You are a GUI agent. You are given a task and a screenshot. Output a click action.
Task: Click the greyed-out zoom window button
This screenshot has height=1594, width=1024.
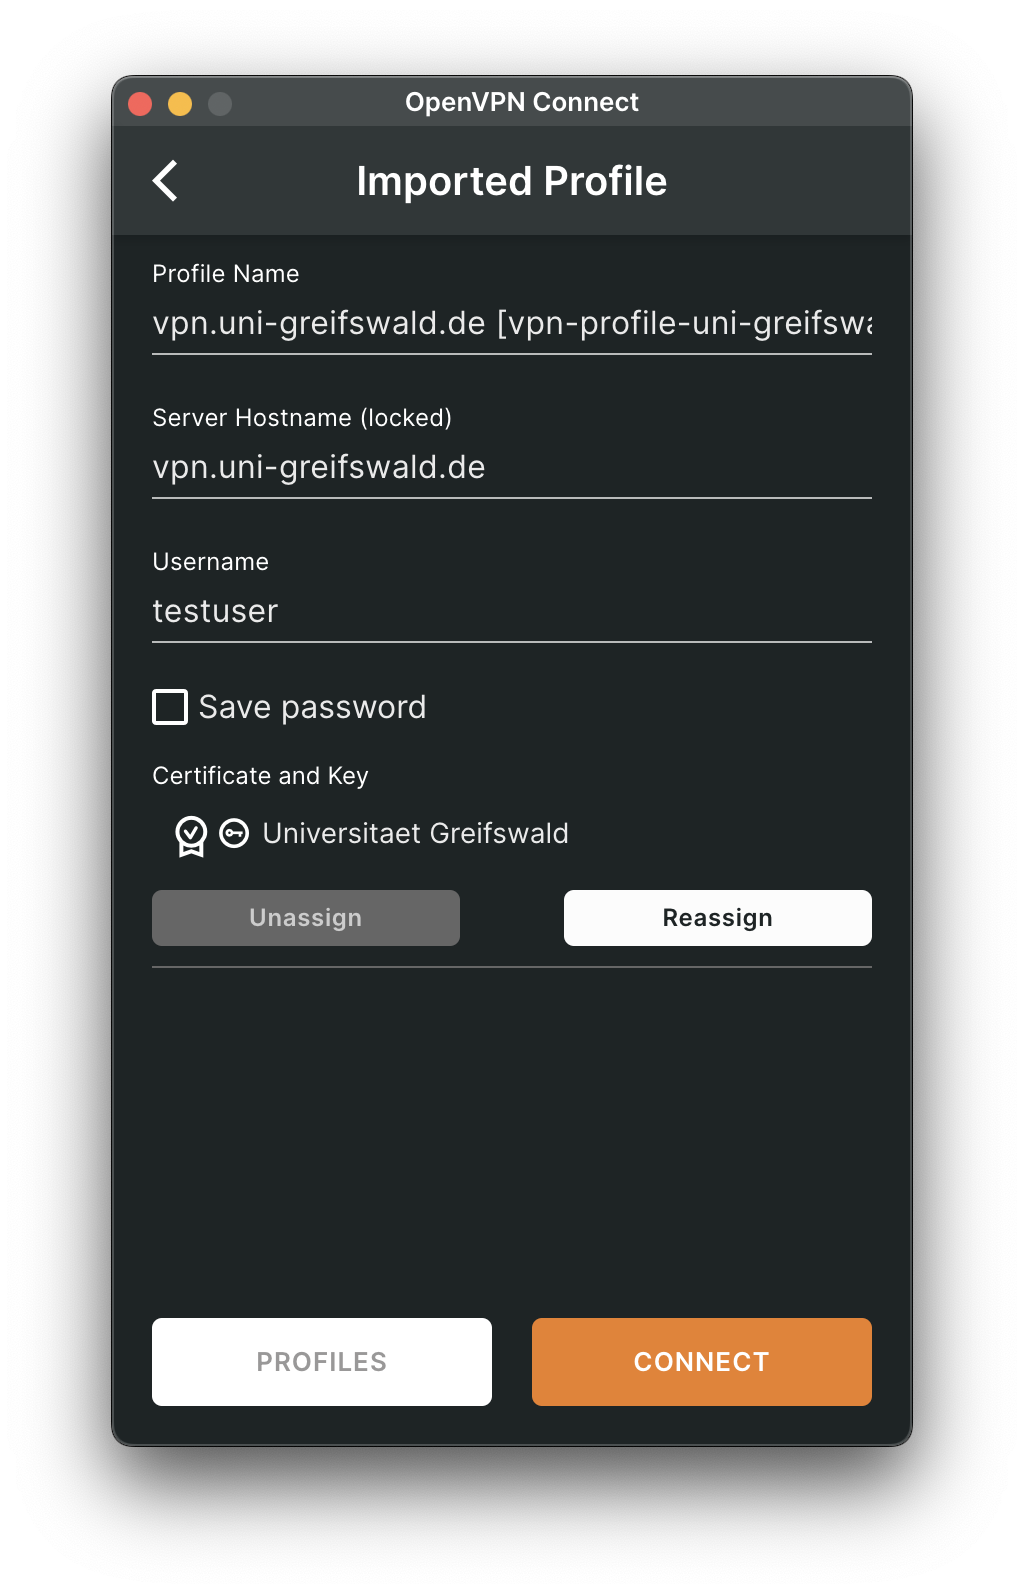tap(220, 104)
